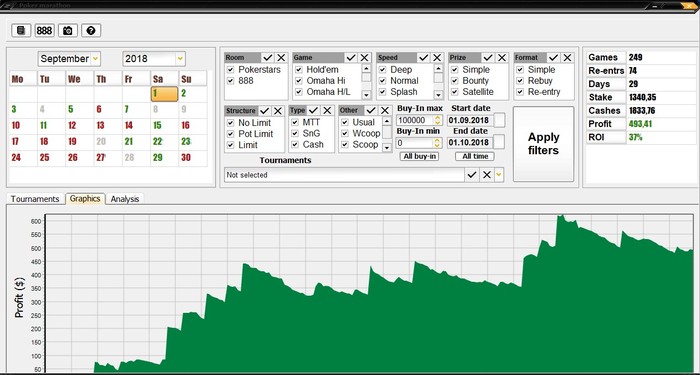Clear the Tournaments selection with the X
Image resolution: width=700 pixels, height=375 pixels.
(x=487, y=175)
